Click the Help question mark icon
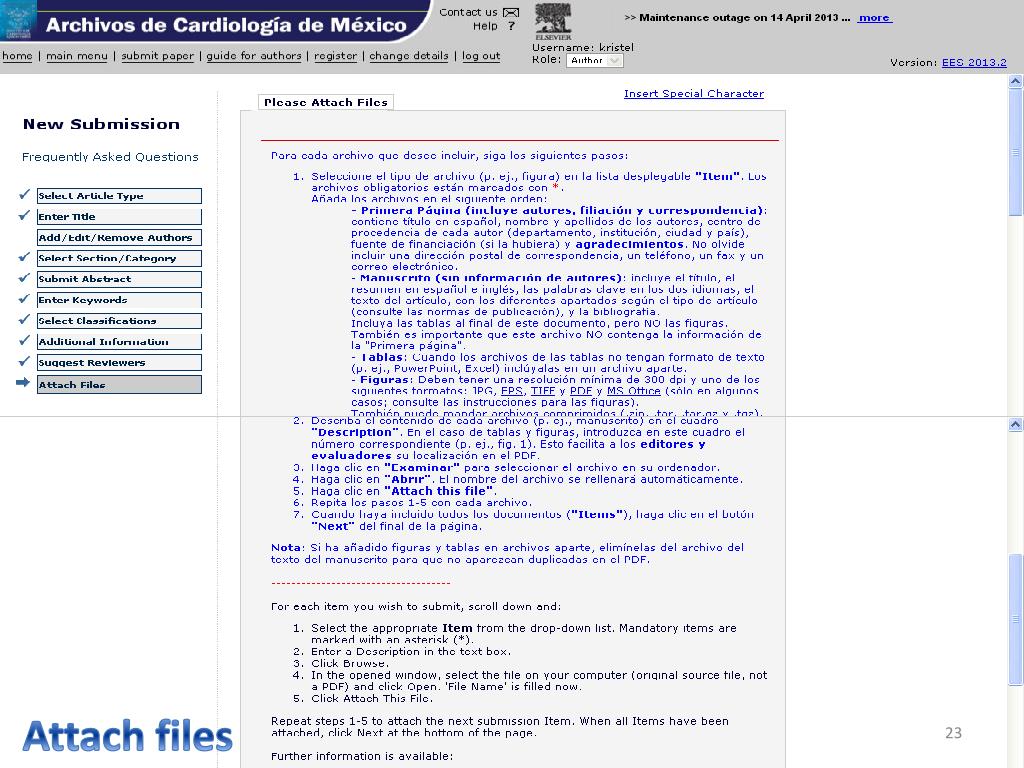This screenshot has width=1024, height=768. (511, 26)
